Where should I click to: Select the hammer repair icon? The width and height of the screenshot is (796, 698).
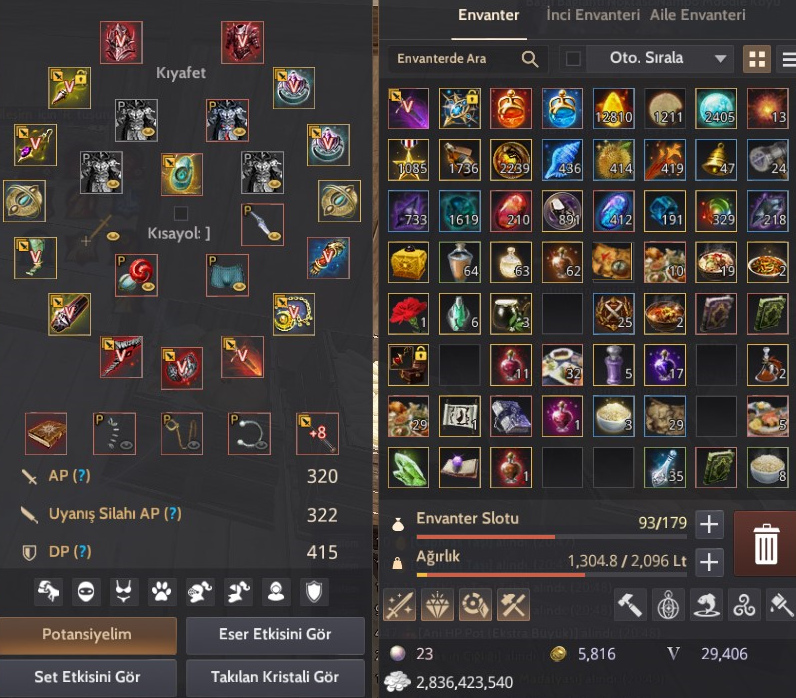click(630, 605)
